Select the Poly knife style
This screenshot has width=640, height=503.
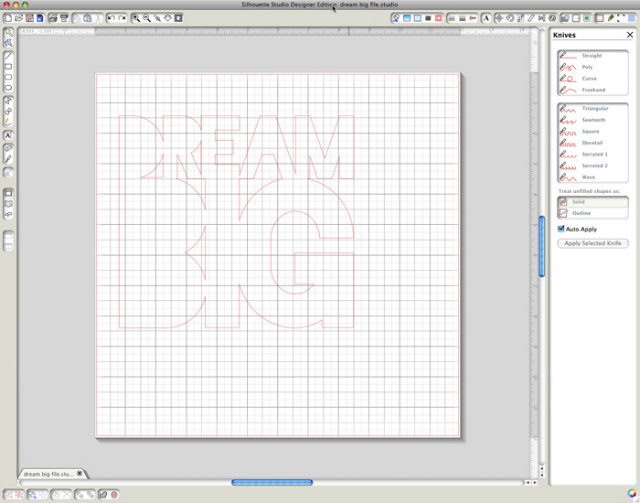(593, 67)
